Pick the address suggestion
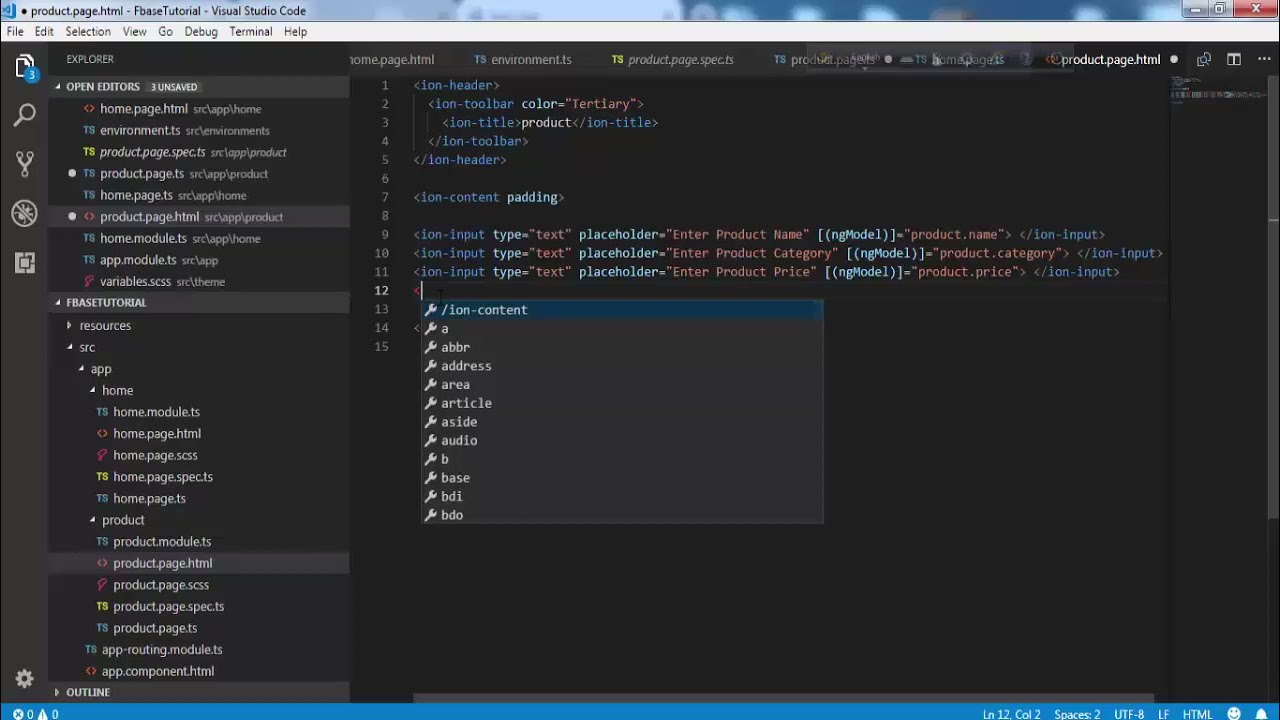The width and height of the screenshot is (1280, 720). coord(621,366)
